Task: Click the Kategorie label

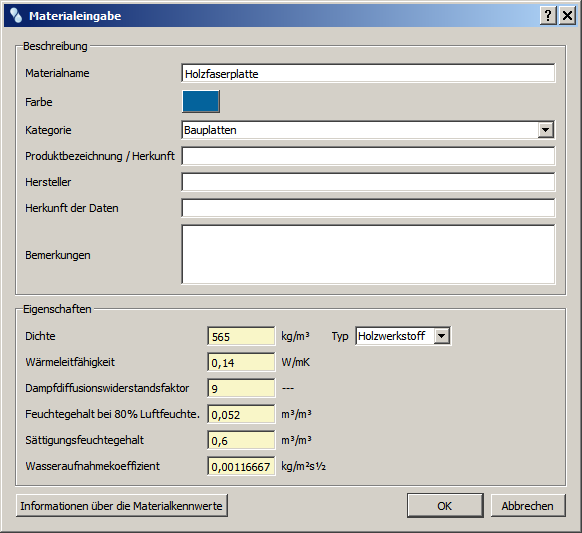Action: 48,130
